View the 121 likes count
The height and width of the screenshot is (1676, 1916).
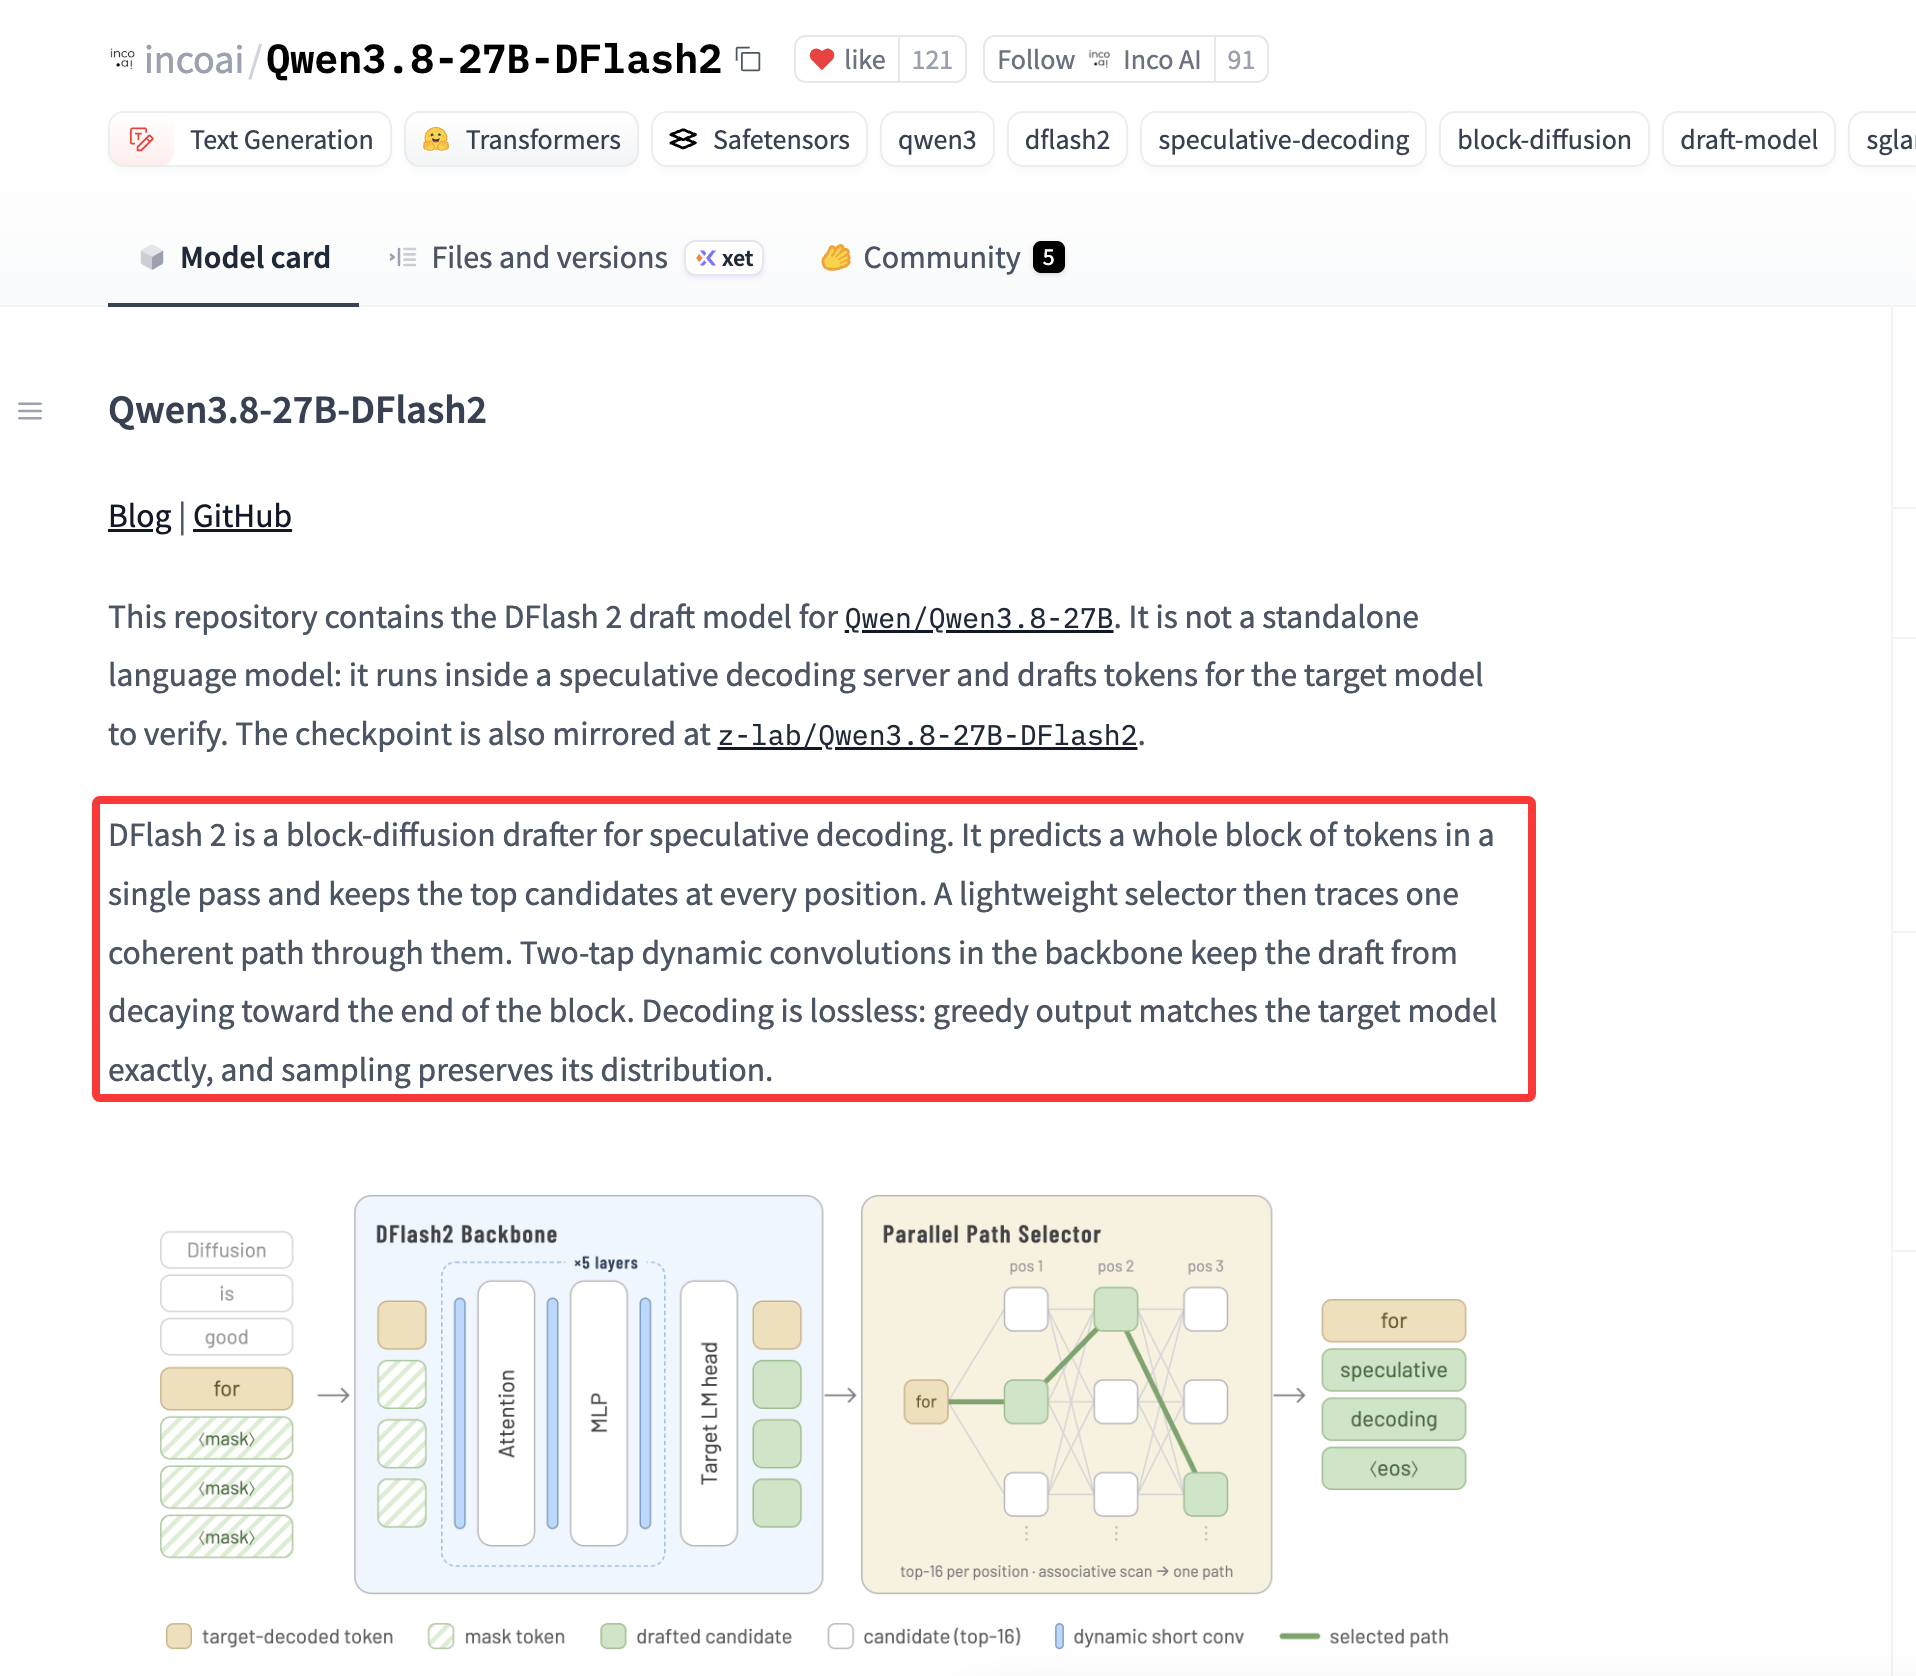tap(932, 60)
